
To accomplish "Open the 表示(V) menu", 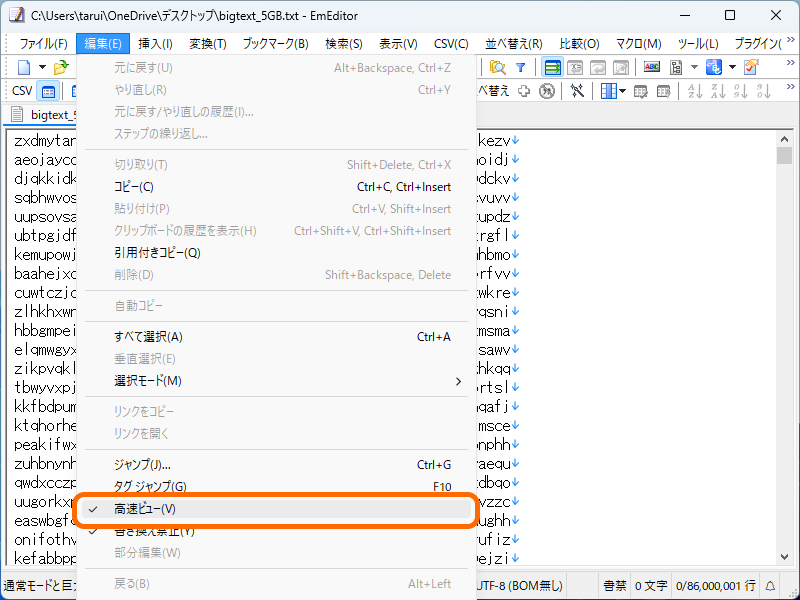I will tap(398, 43).
